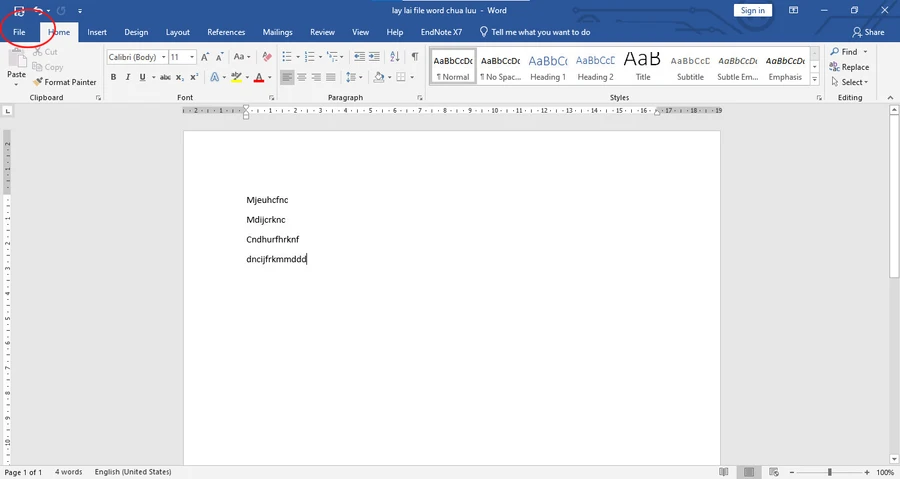Open borders dropdown arrow
Viewport: 900px width, 479px height.
click(x=412, y=77)
